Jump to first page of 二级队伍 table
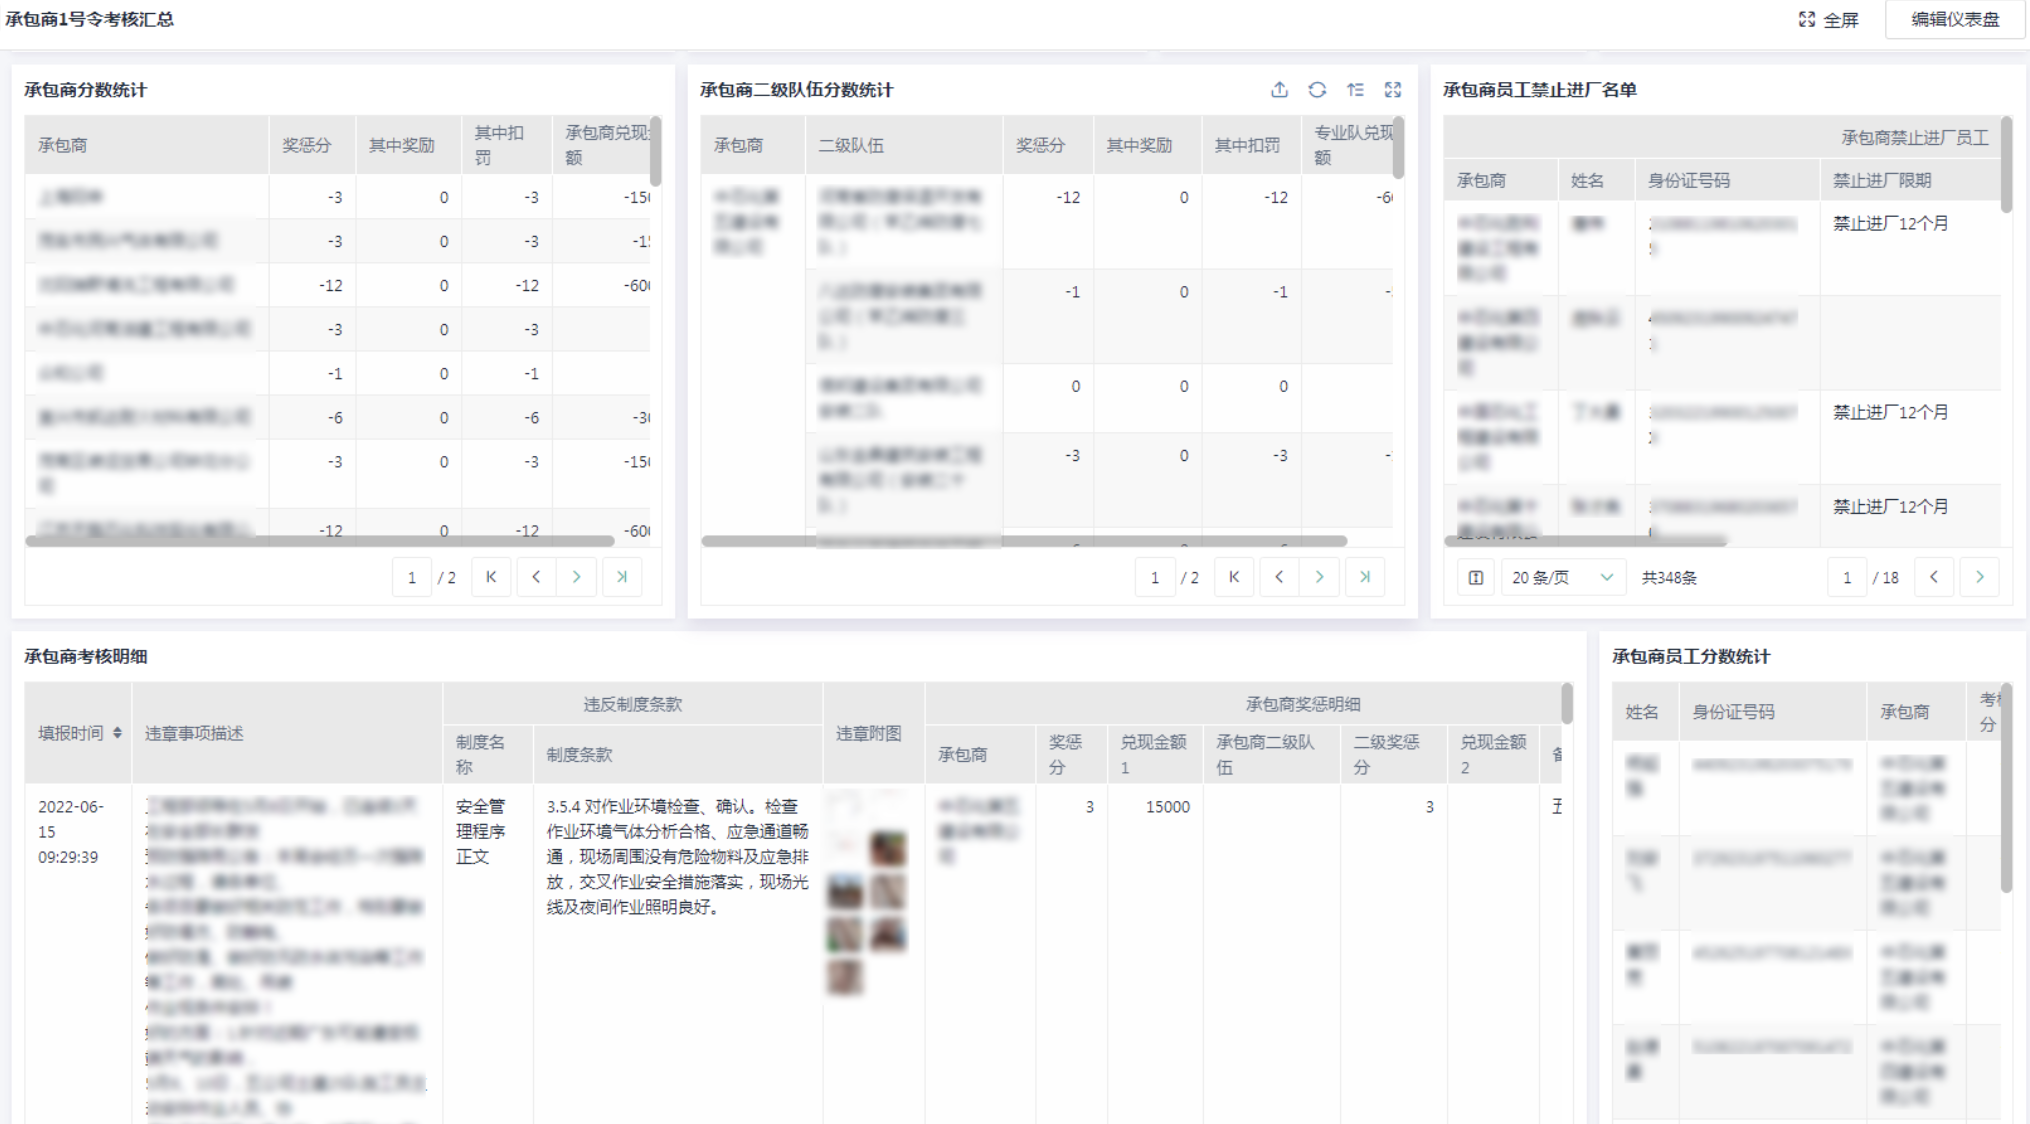 coord(1234,577)
